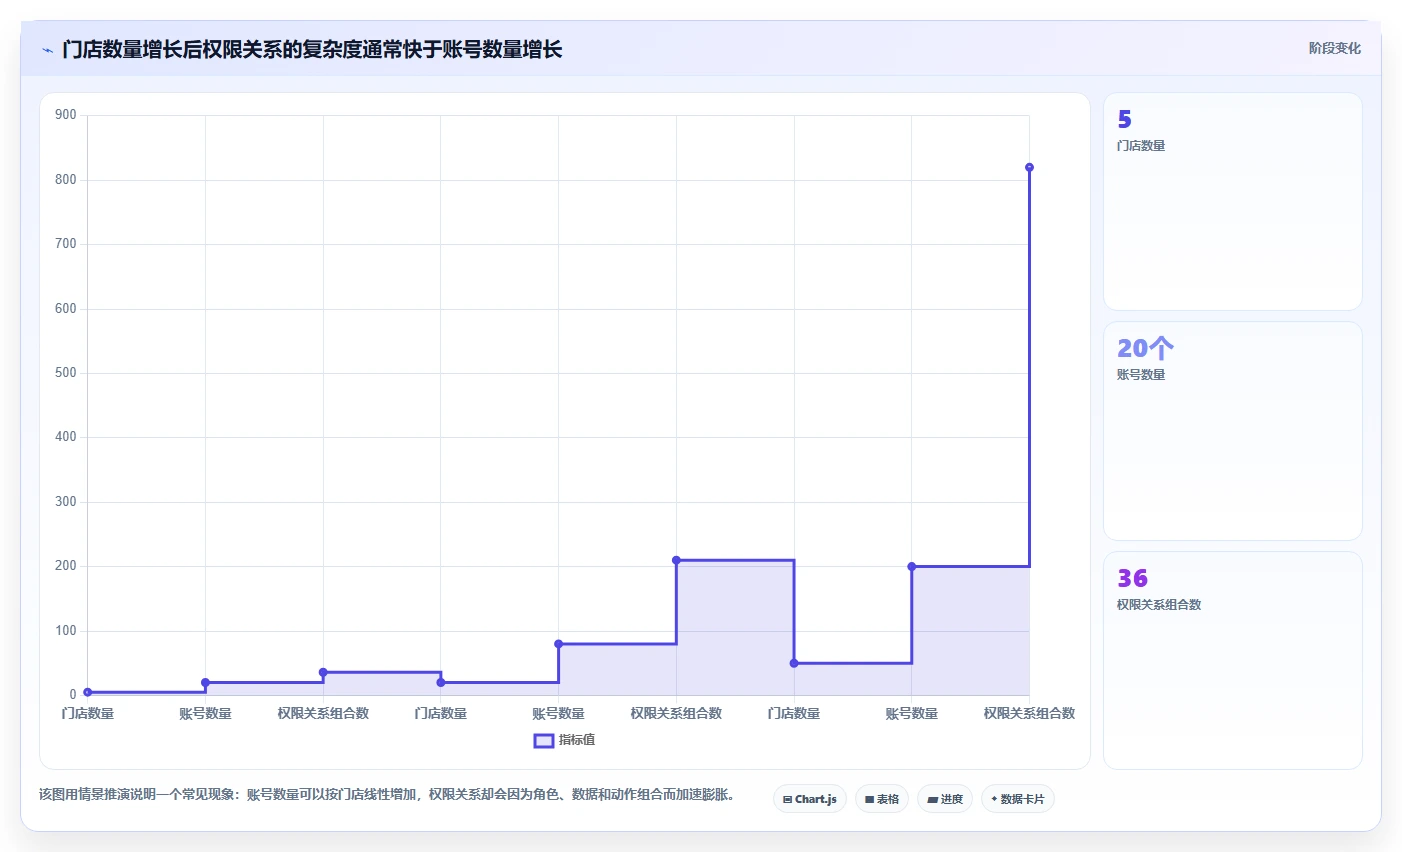This screenshot has height=852, width=1402.
Task: Click the 300 y-axis label
Action: pyautogui.click(x=66, y=502)
